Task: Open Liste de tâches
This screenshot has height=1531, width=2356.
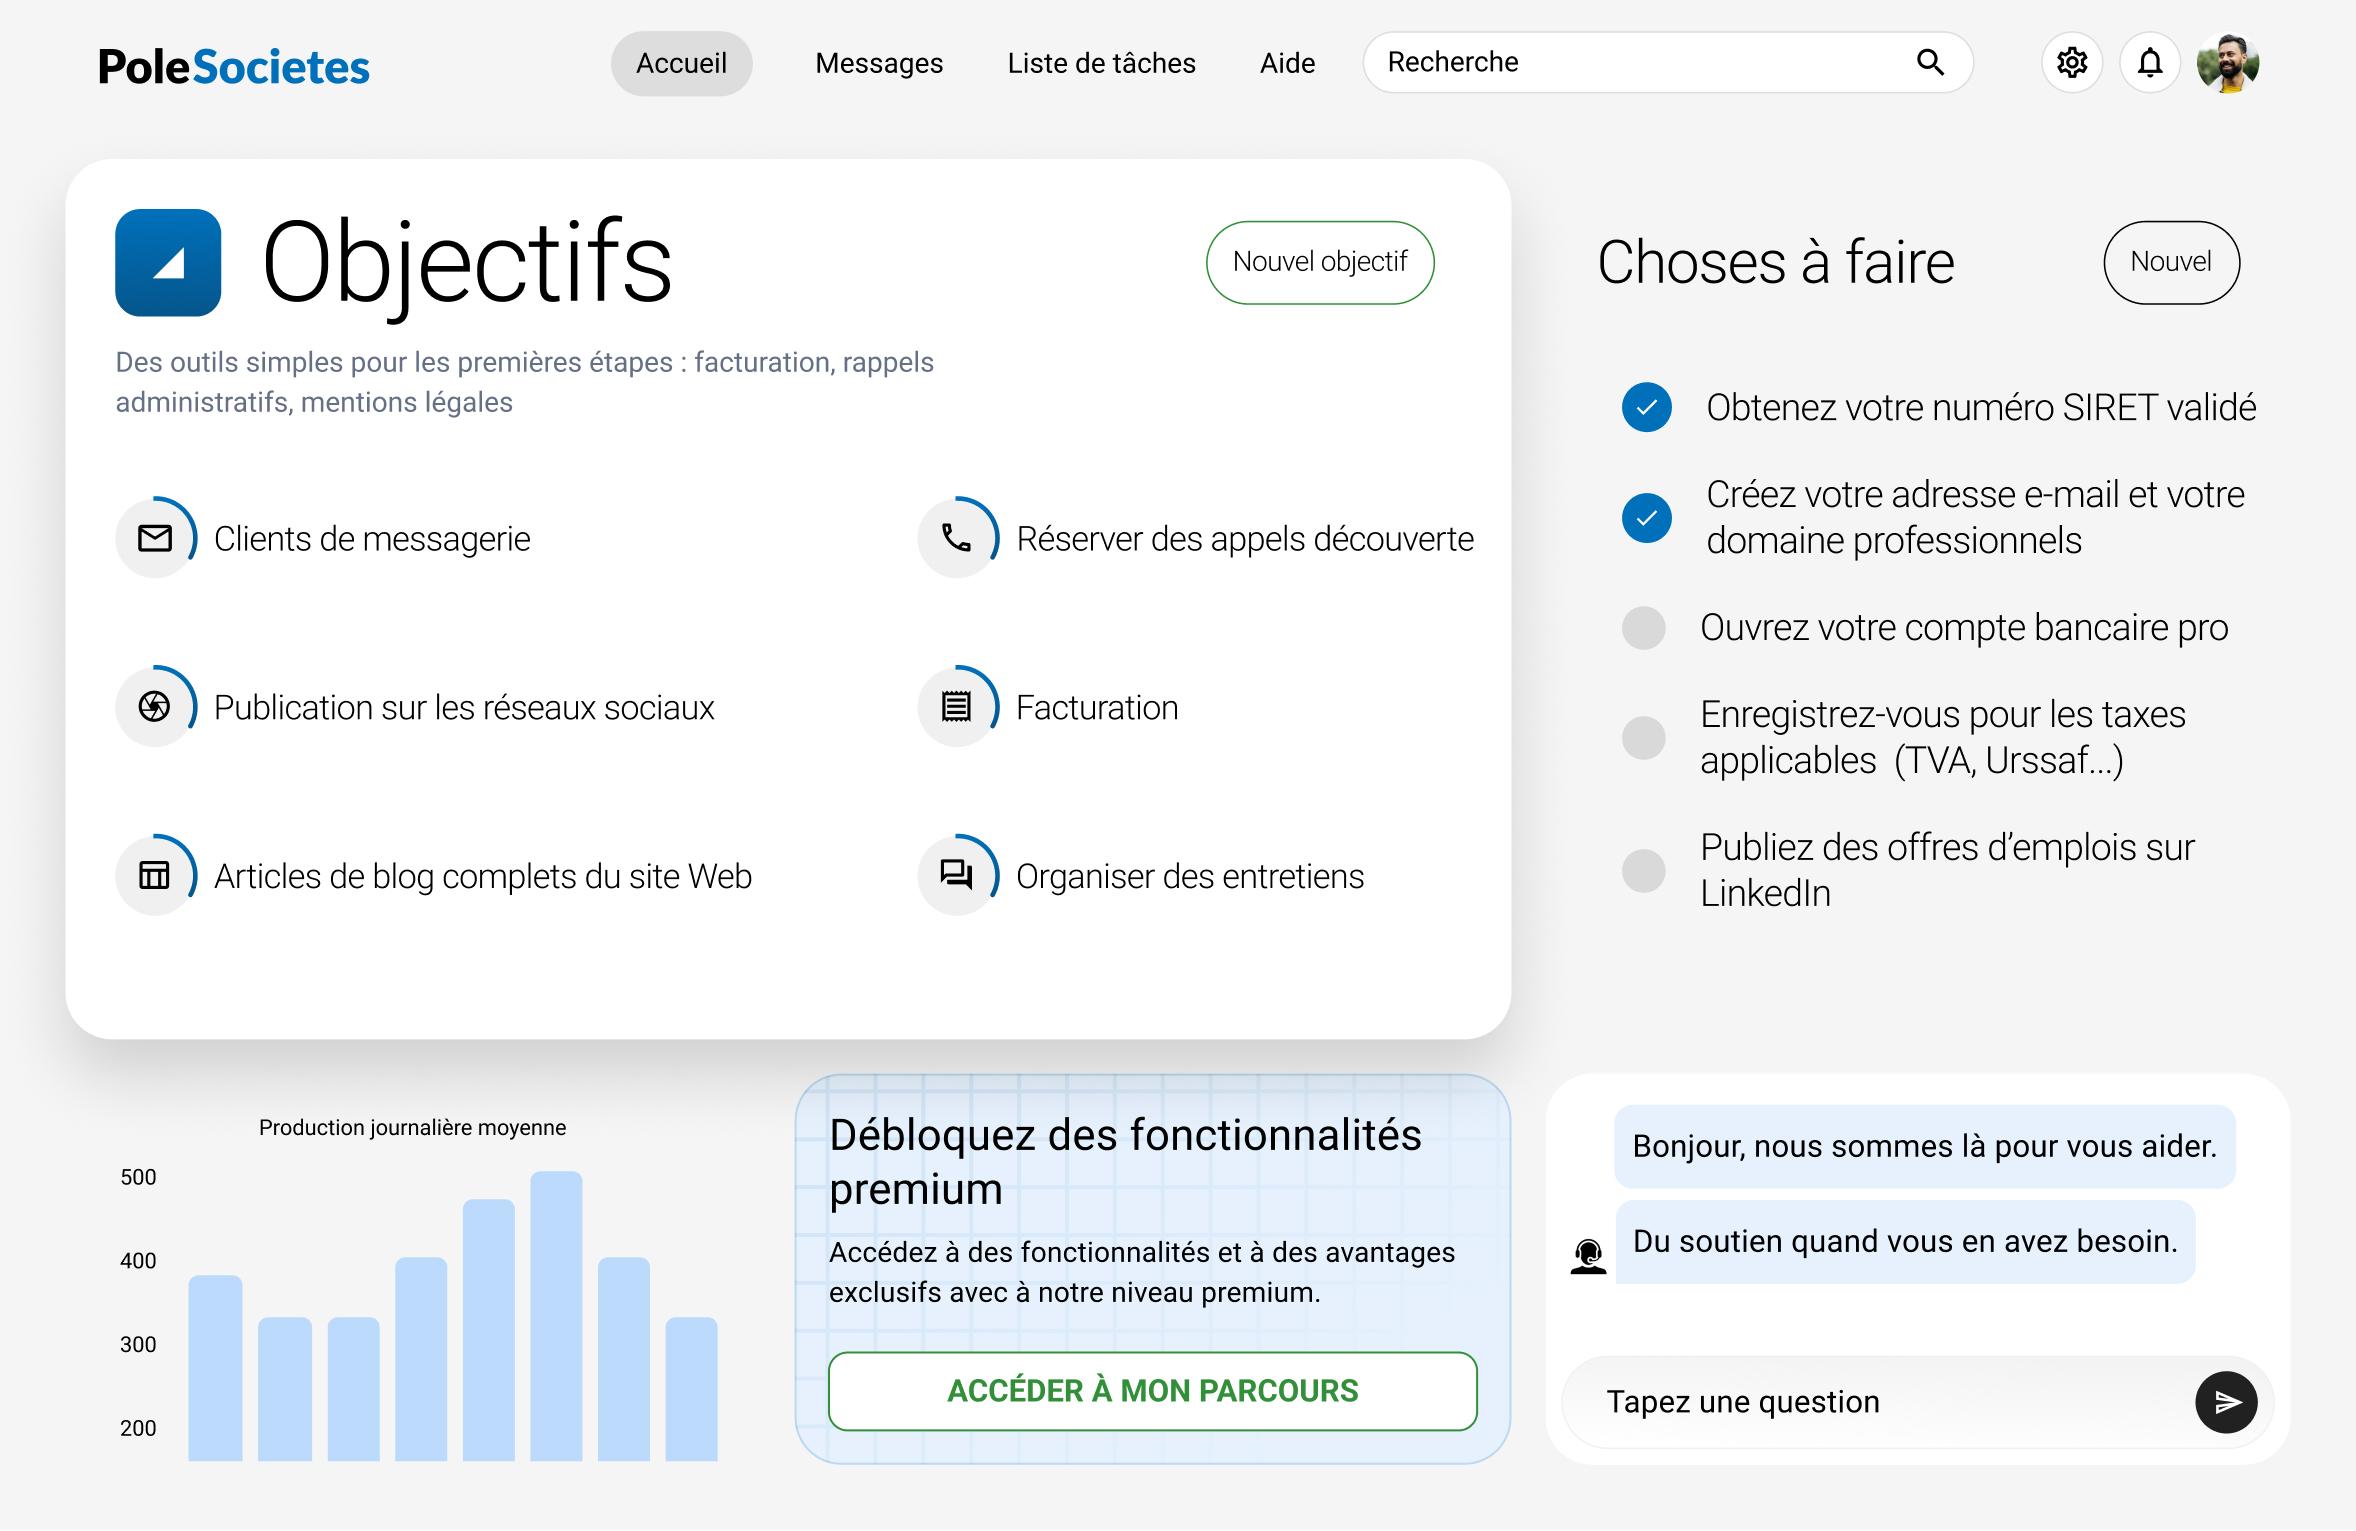Action: click(x=1101, y=63)
